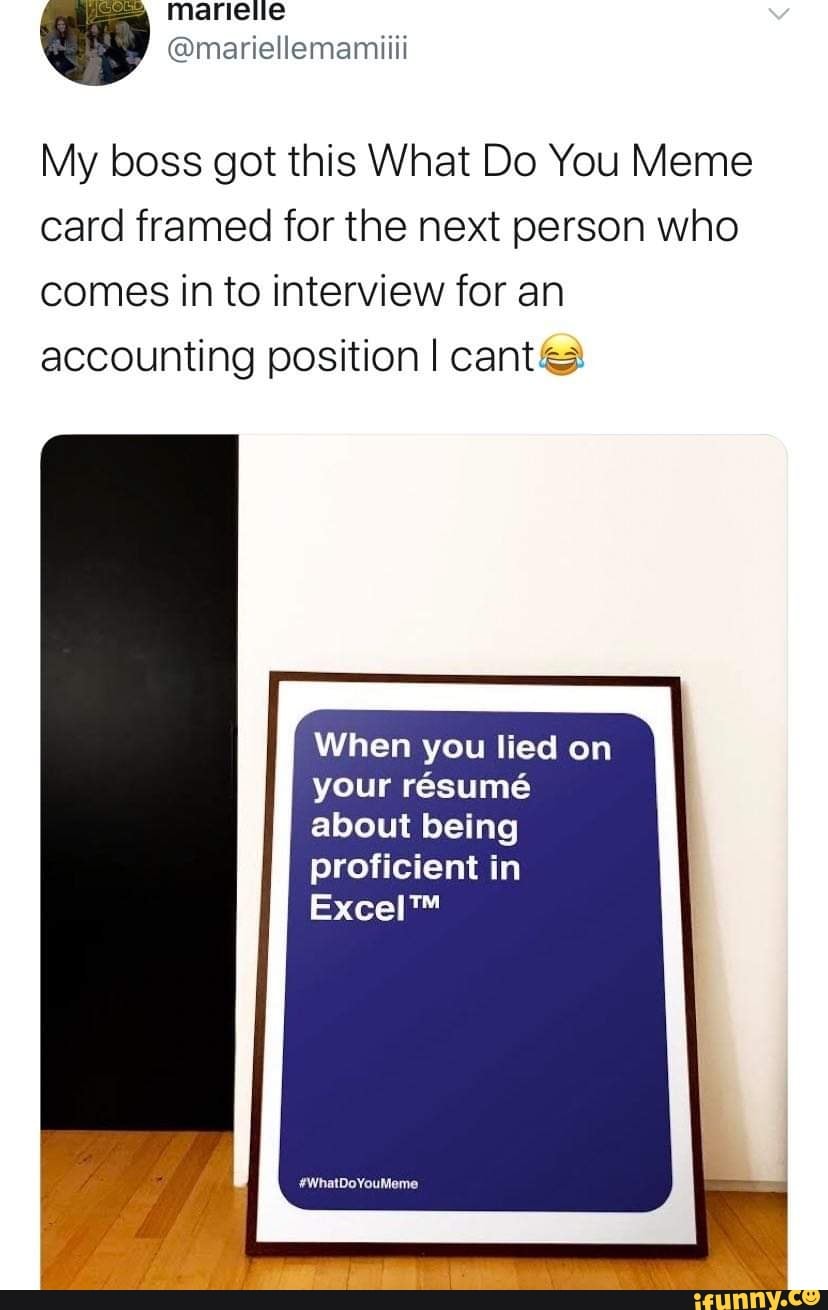Screen dimensions: 828x1310
Task: Click "When you lied on" card text
Action: click(x=461, y=747)
